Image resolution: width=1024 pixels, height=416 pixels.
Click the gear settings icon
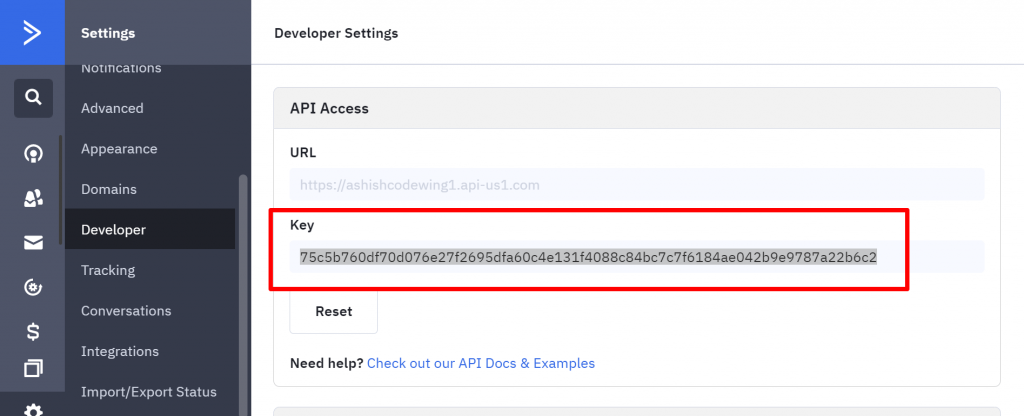click(x=33, y=409)
